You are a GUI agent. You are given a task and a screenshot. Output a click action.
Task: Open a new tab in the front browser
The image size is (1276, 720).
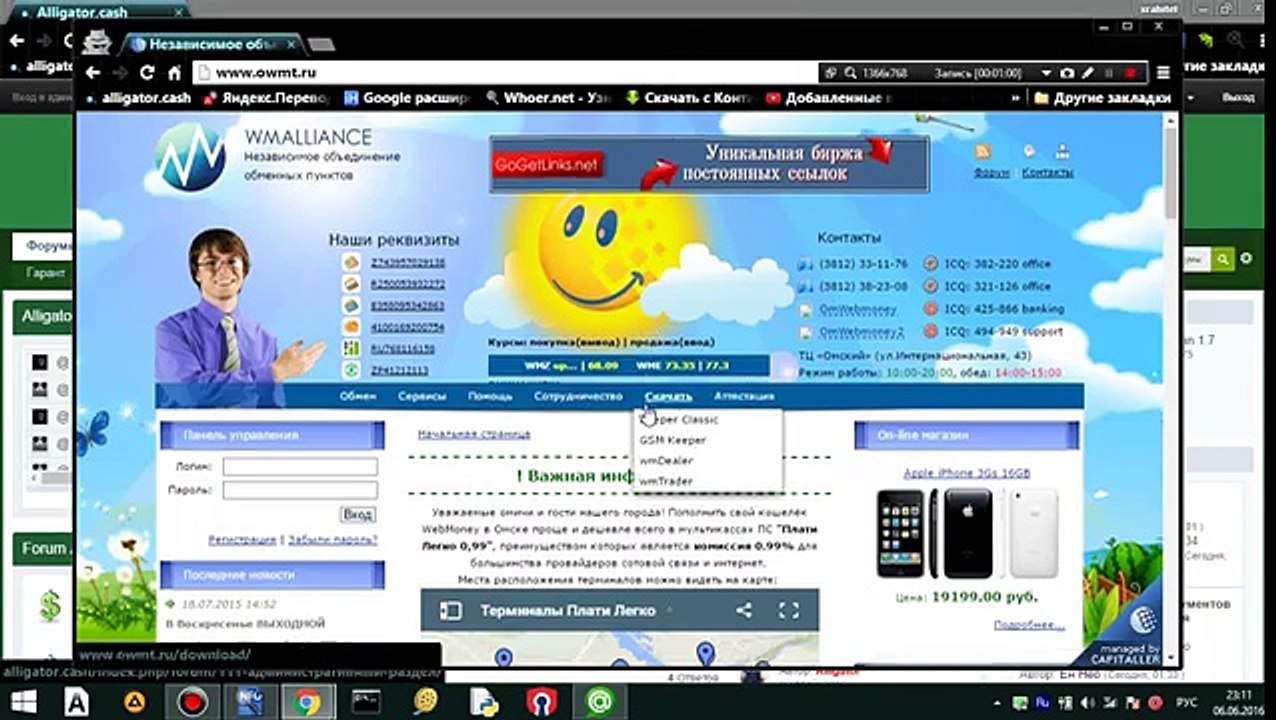[320, 45]
